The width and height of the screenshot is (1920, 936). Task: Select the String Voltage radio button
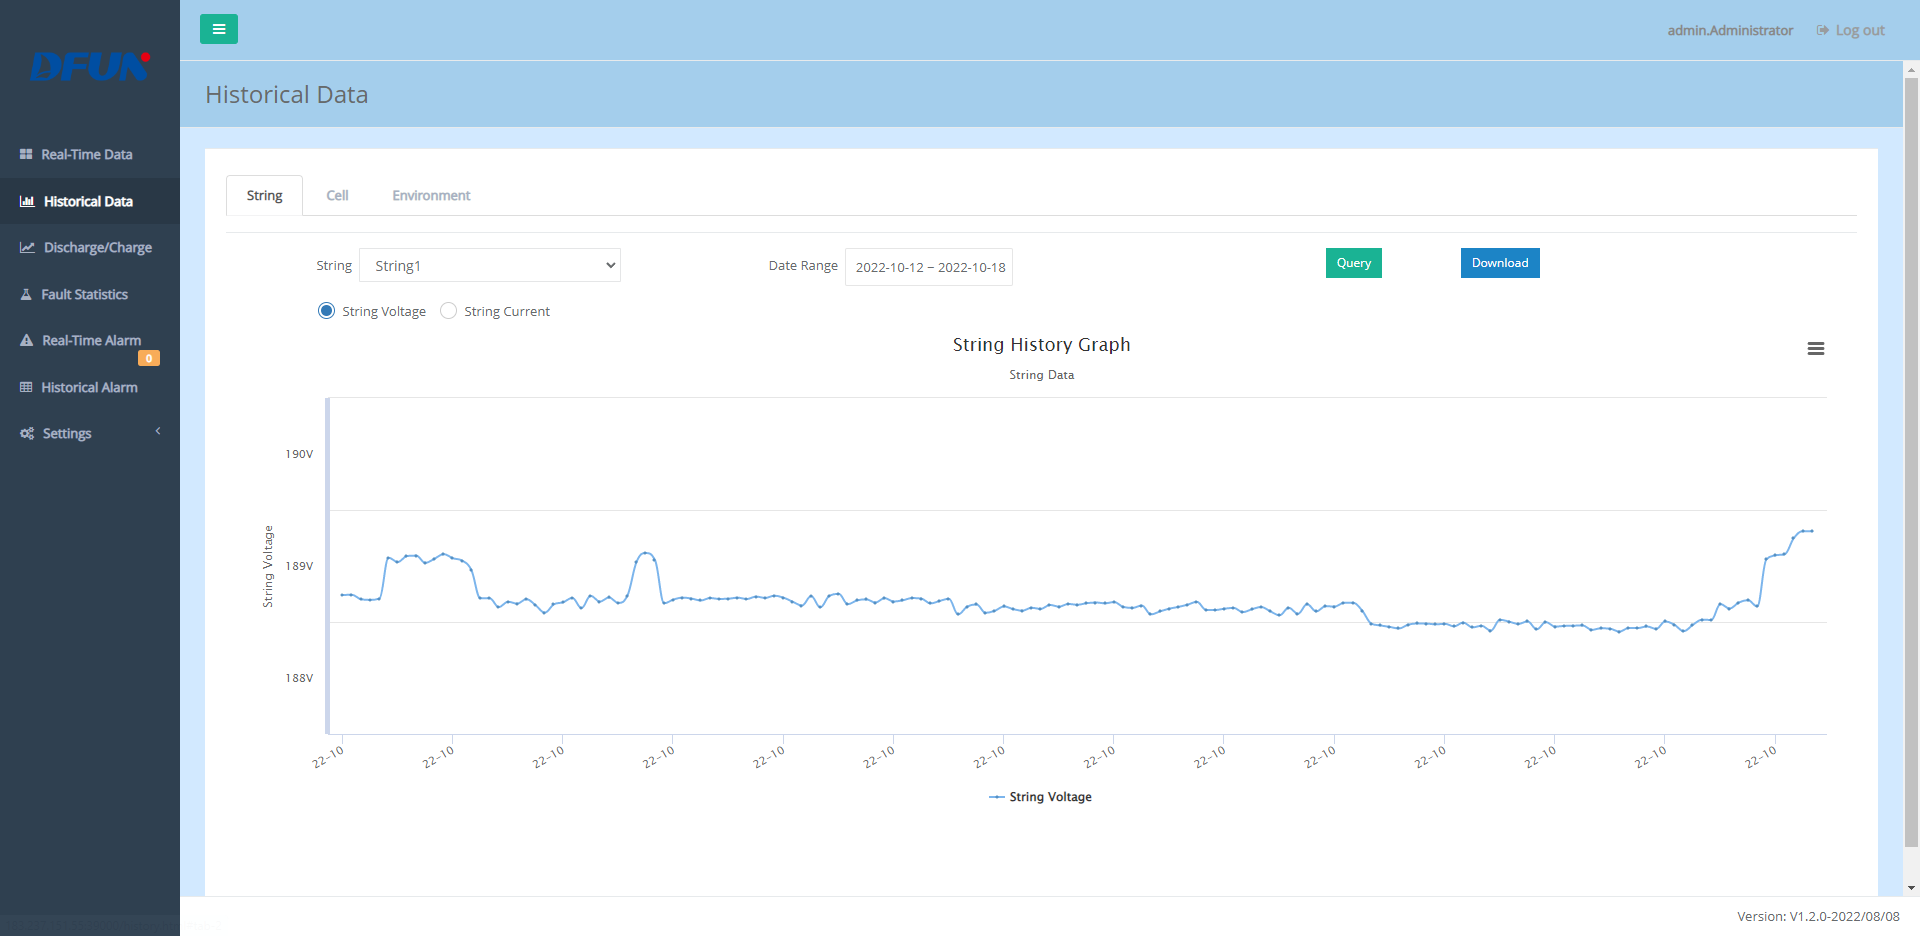coord(326,311)
